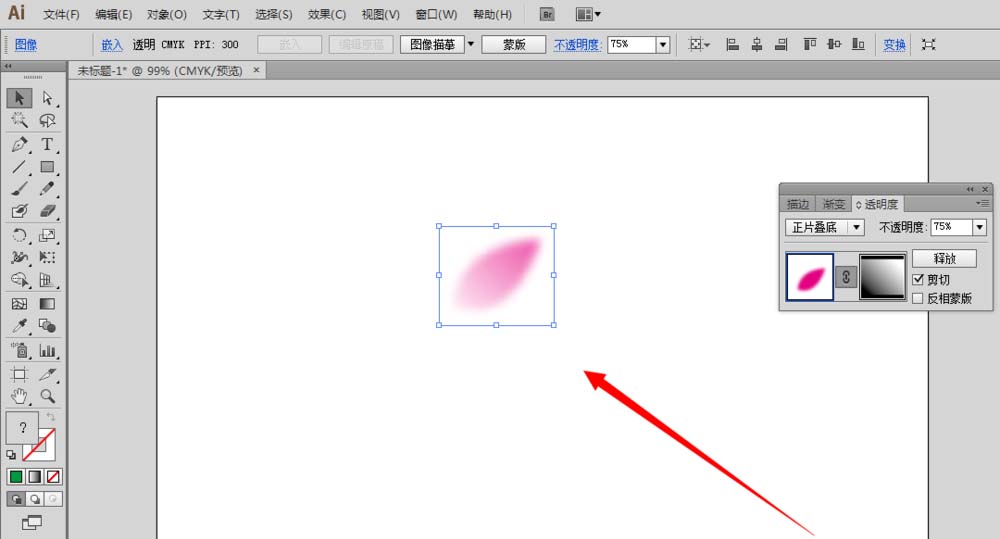Select the Selection tool (black arrow)
This screenshot has width=1000, height=539.
pos(19,98)
